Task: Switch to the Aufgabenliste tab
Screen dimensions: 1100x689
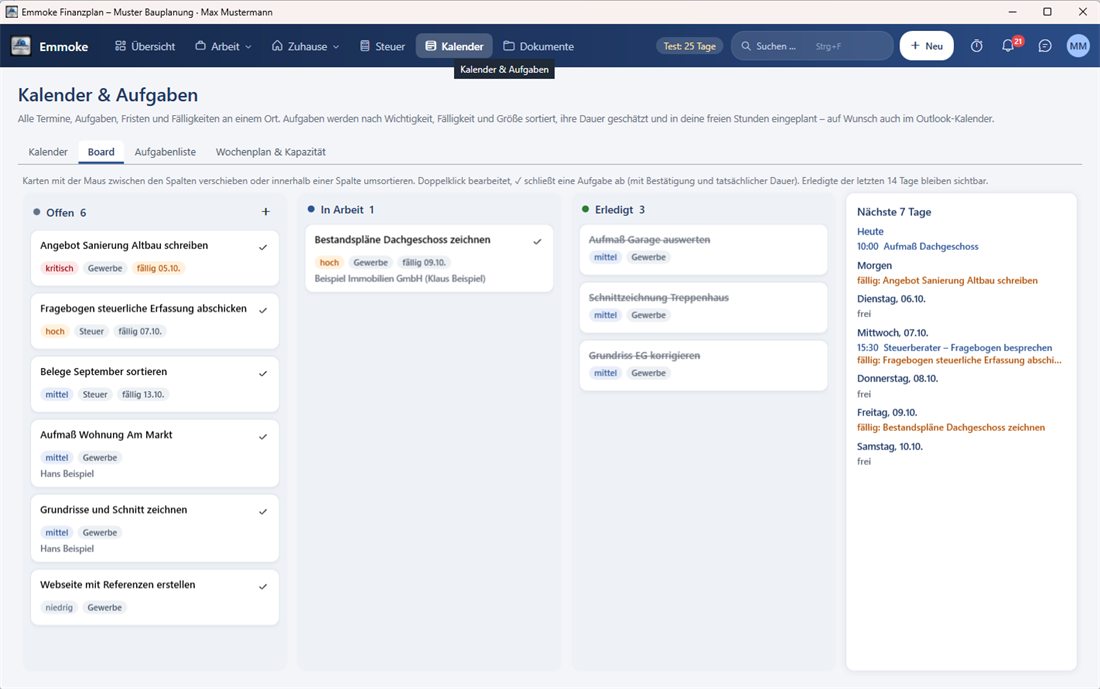Action: click(x=165, y=152)
